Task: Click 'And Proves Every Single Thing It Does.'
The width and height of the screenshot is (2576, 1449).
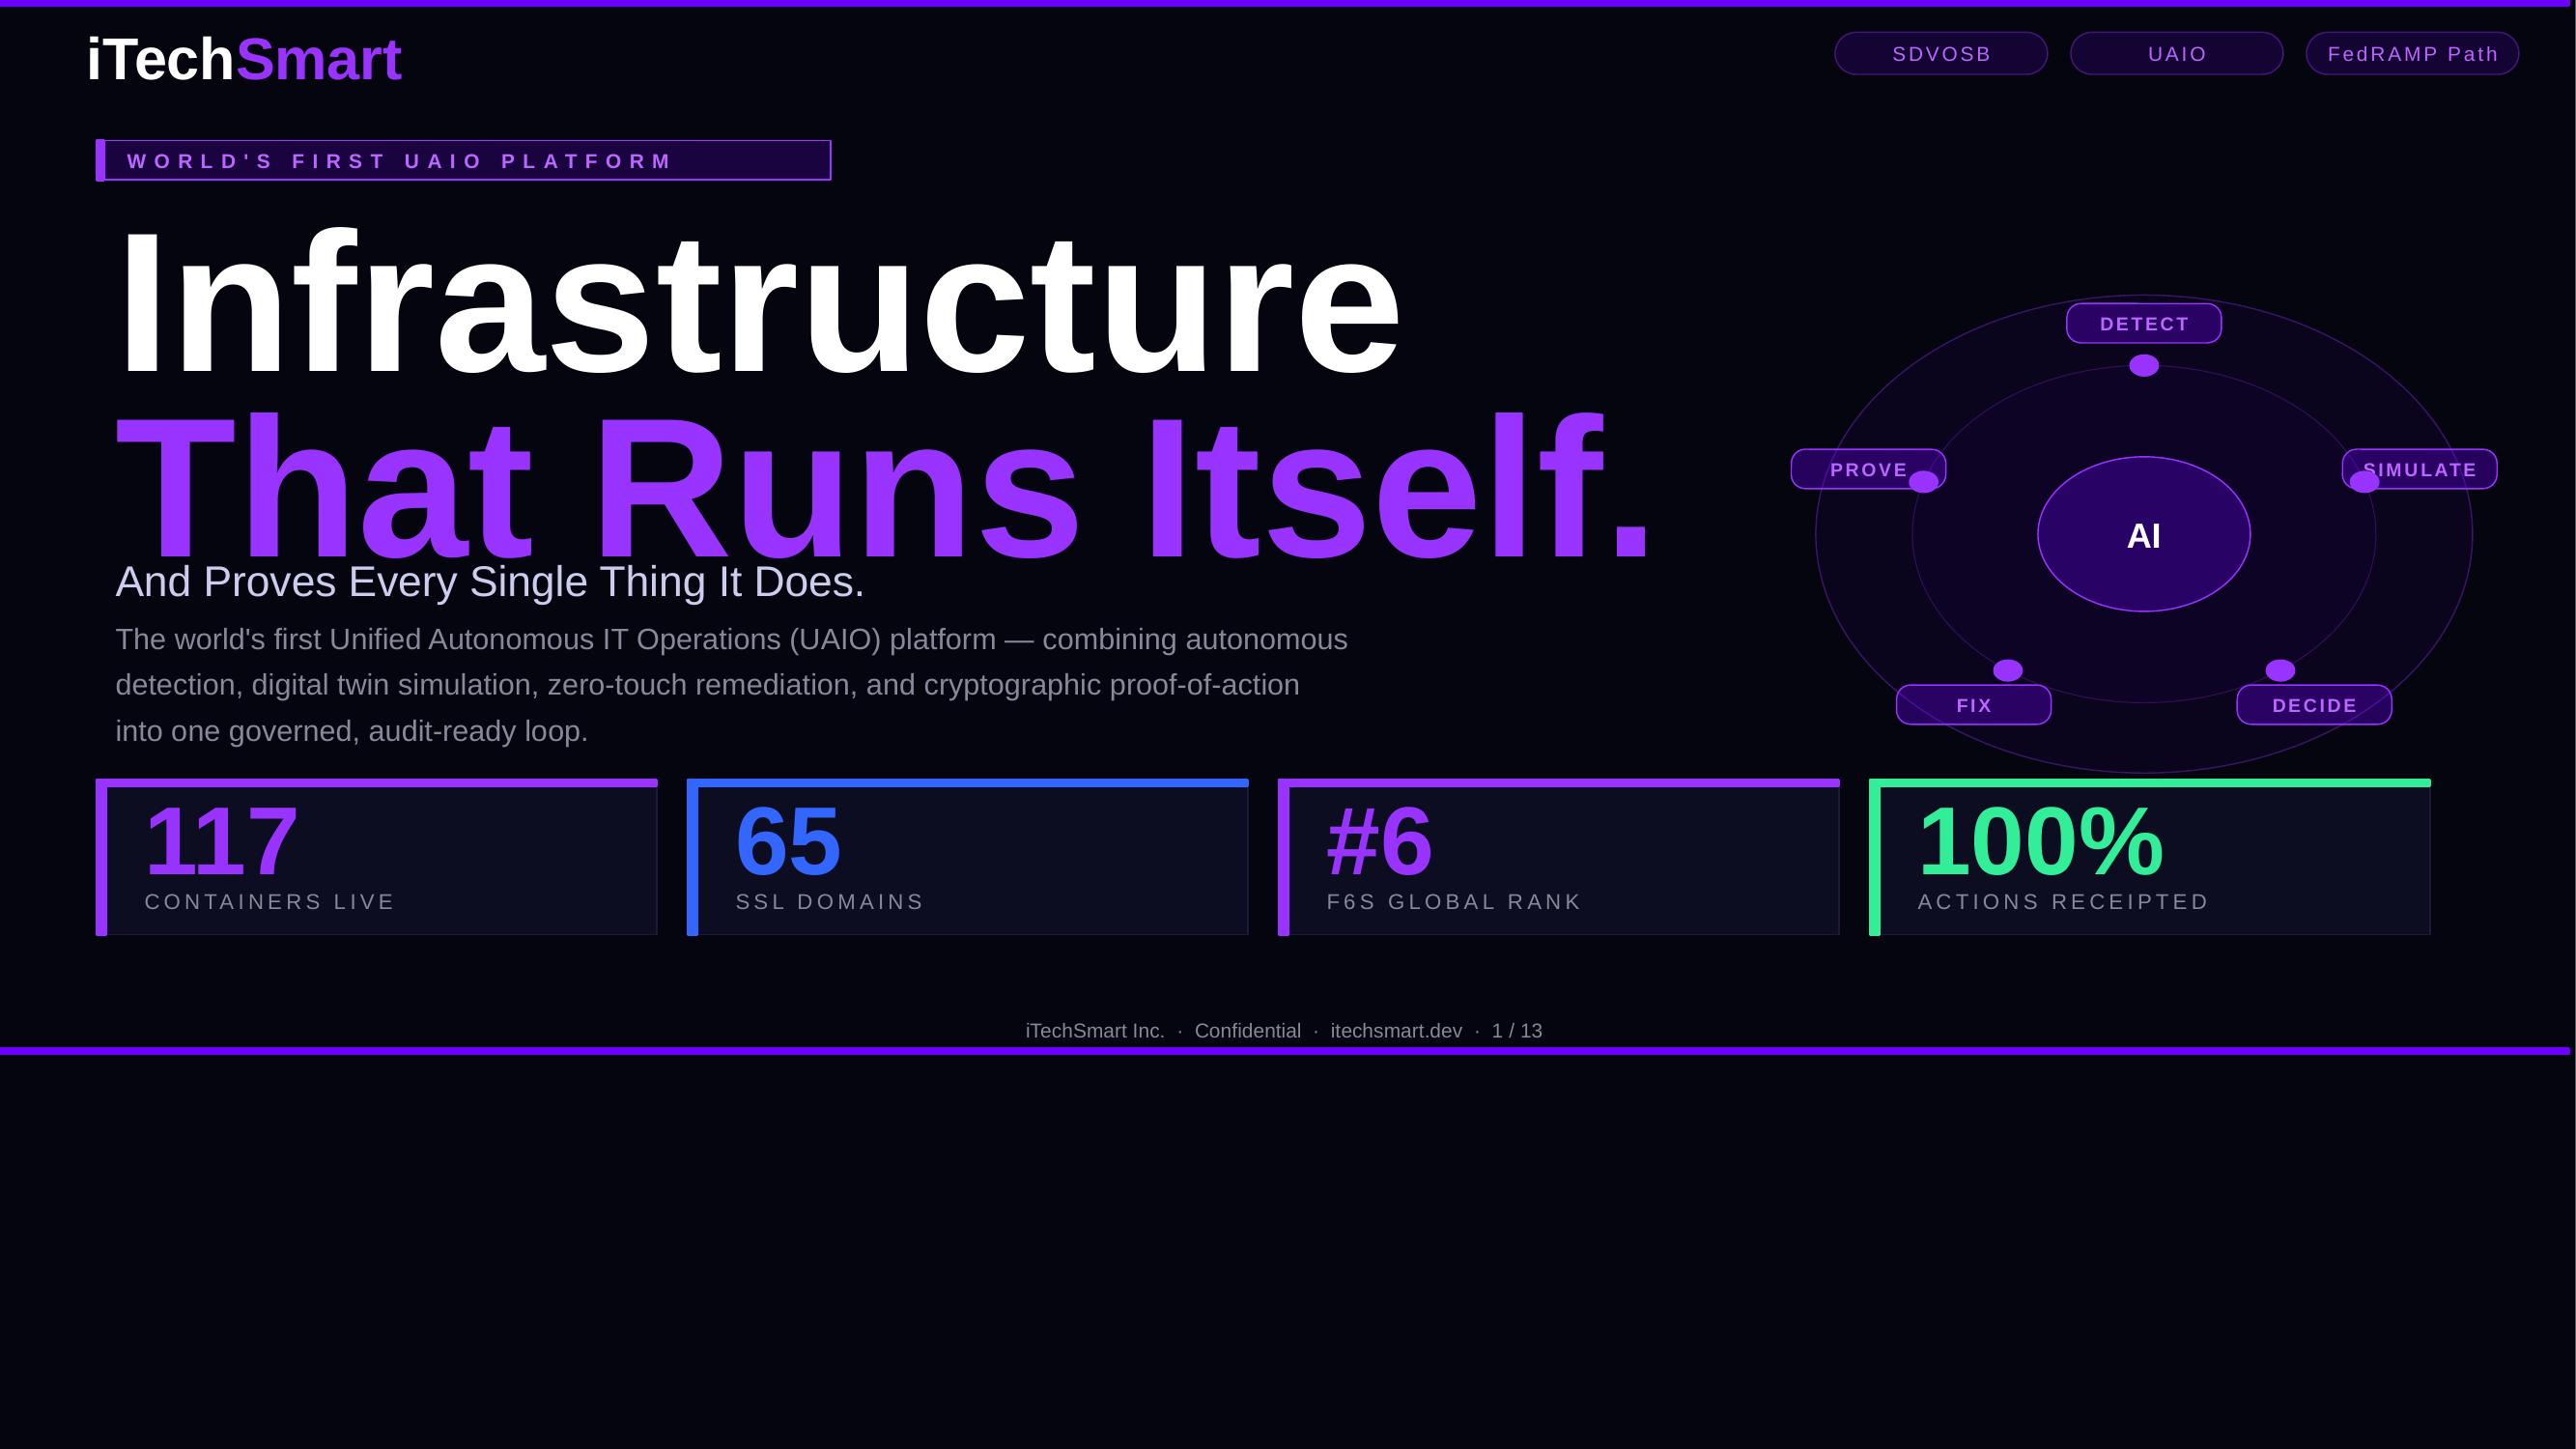Action: coord(490,582)
